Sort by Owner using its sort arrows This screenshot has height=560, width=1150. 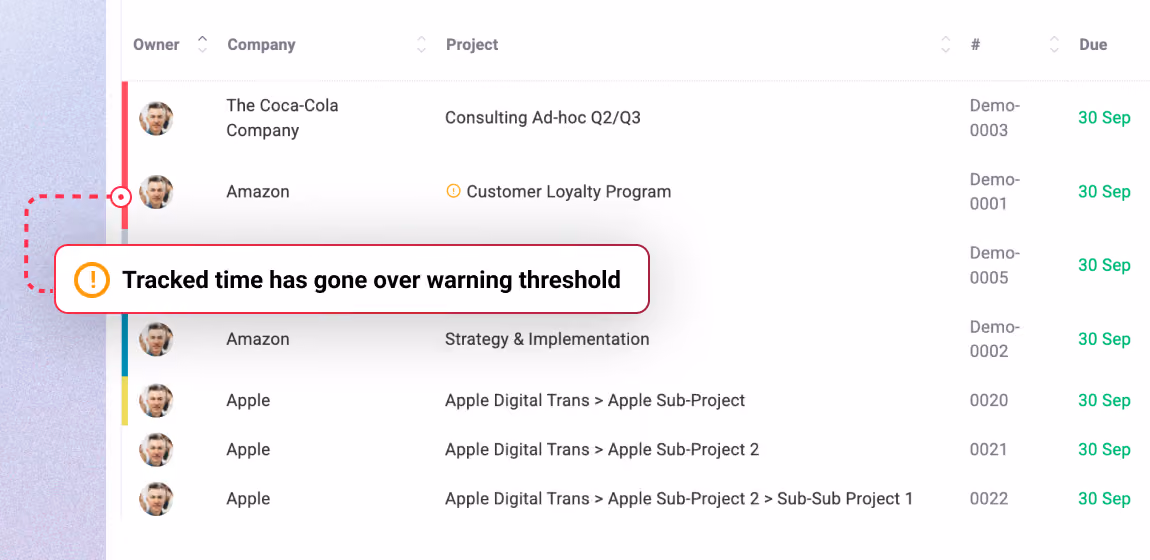(202, 44)
